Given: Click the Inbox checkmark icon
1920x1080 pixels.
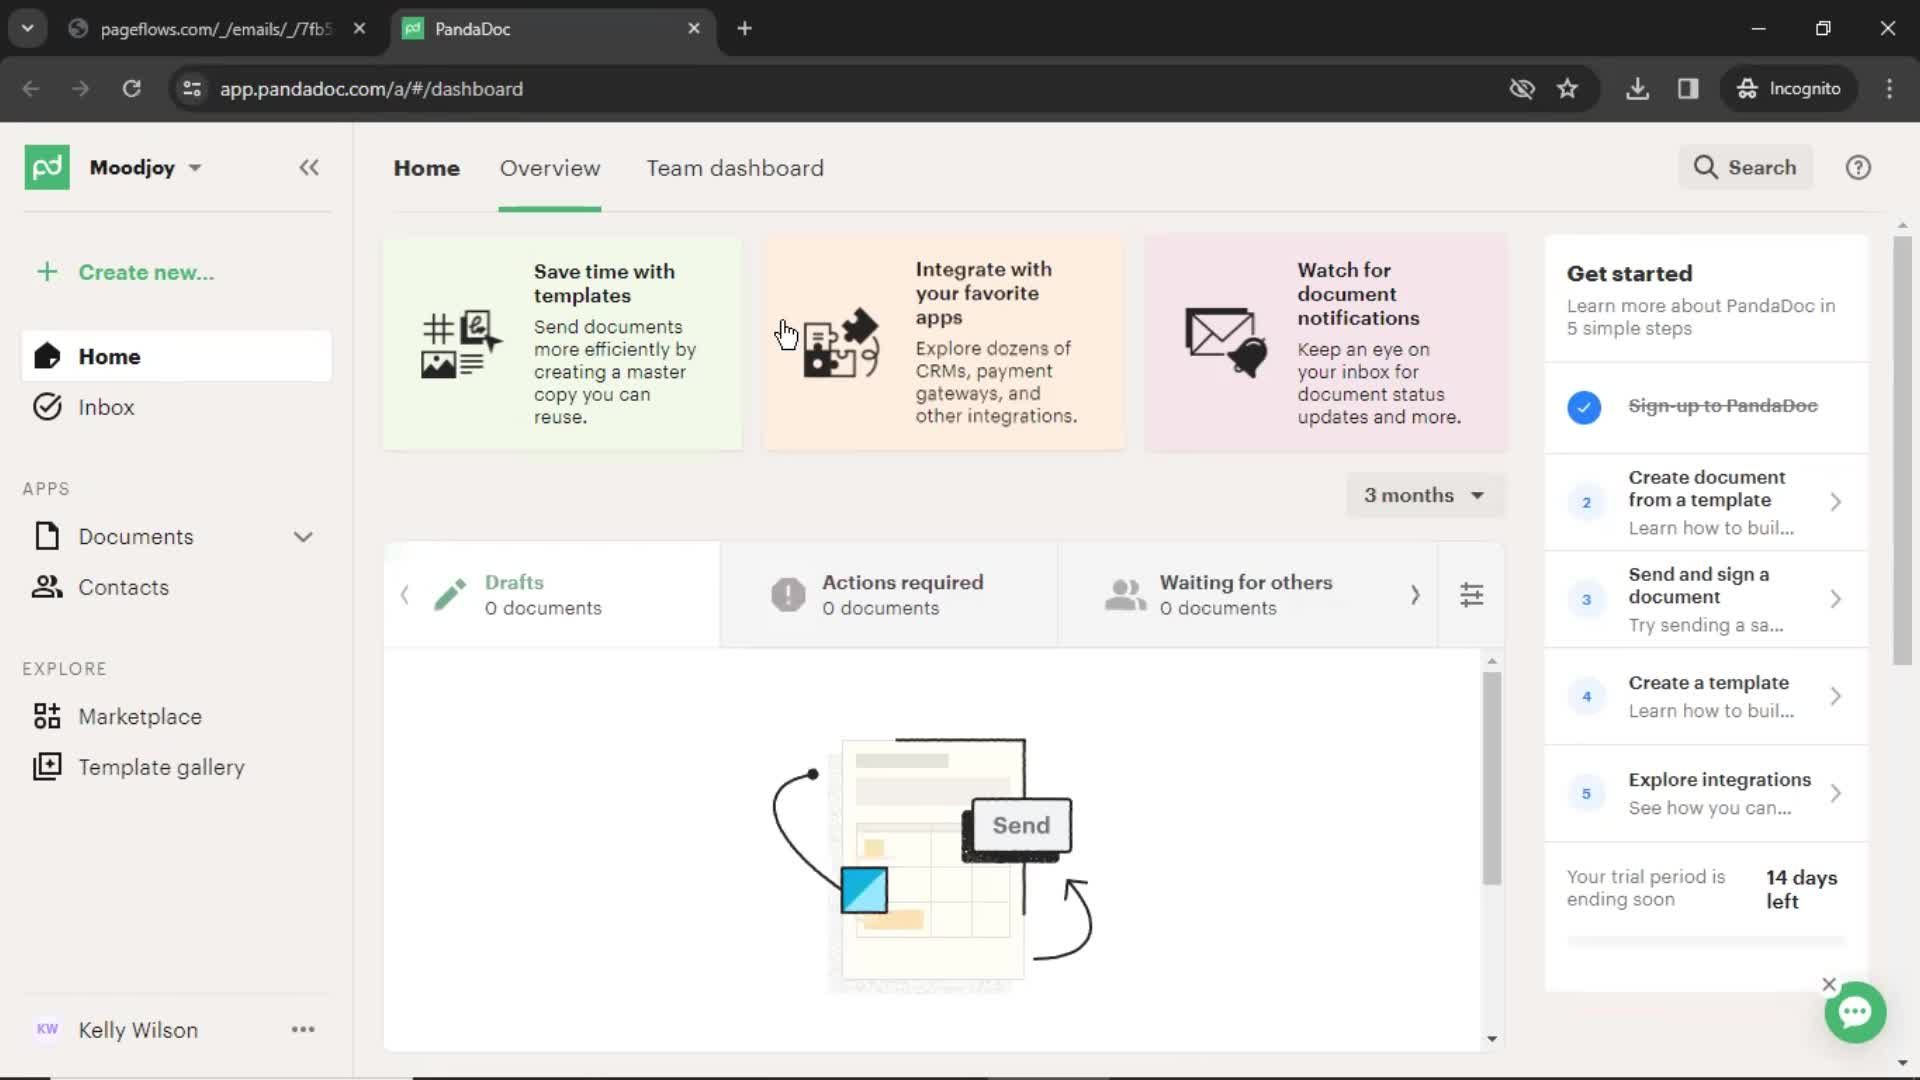Looking at the screenshot, I should click(47, 407).
